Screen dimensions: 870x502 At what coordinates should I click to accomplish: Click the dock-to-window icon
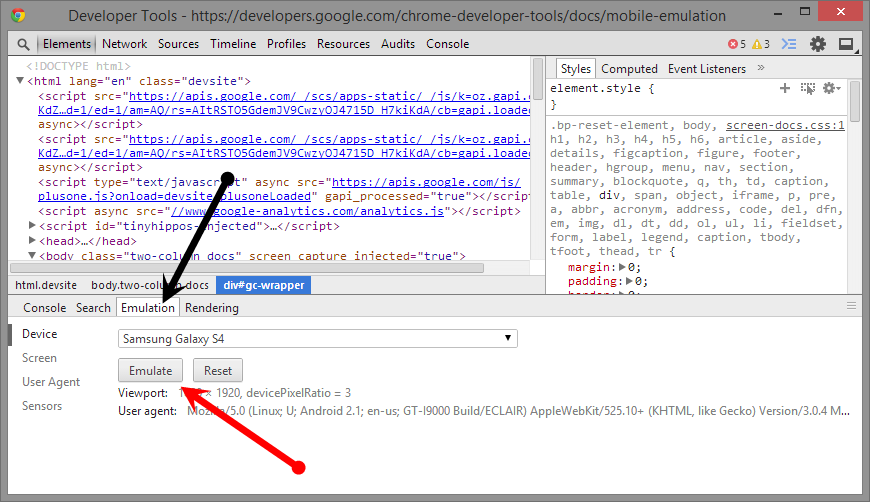846,44
